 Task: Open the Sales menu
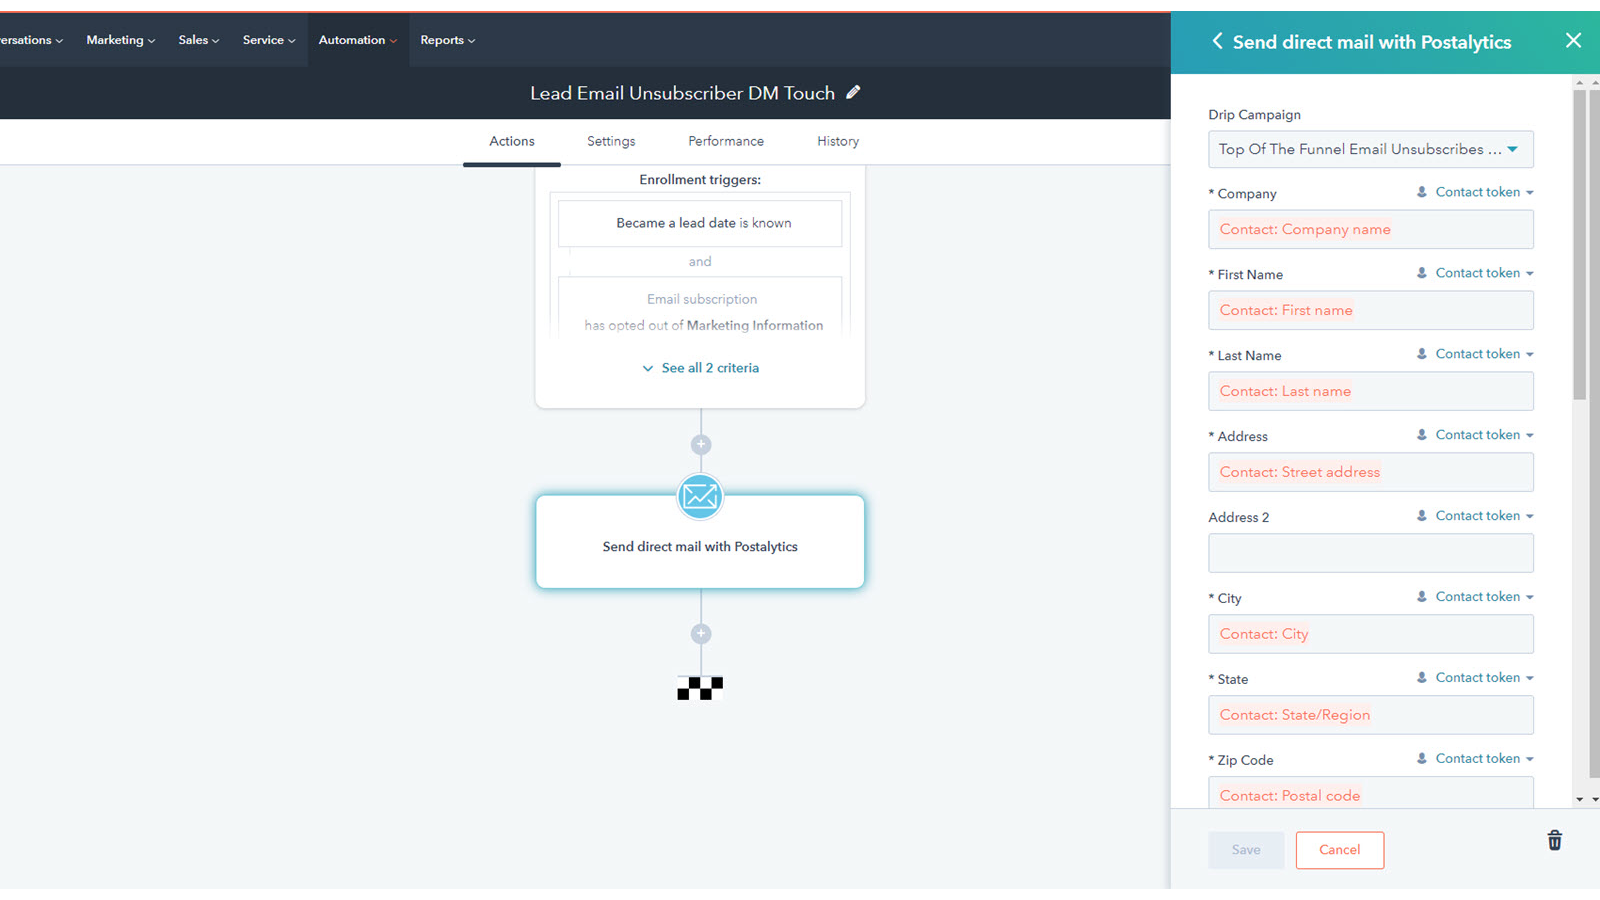pyautogui.click(x=198, y=40)
